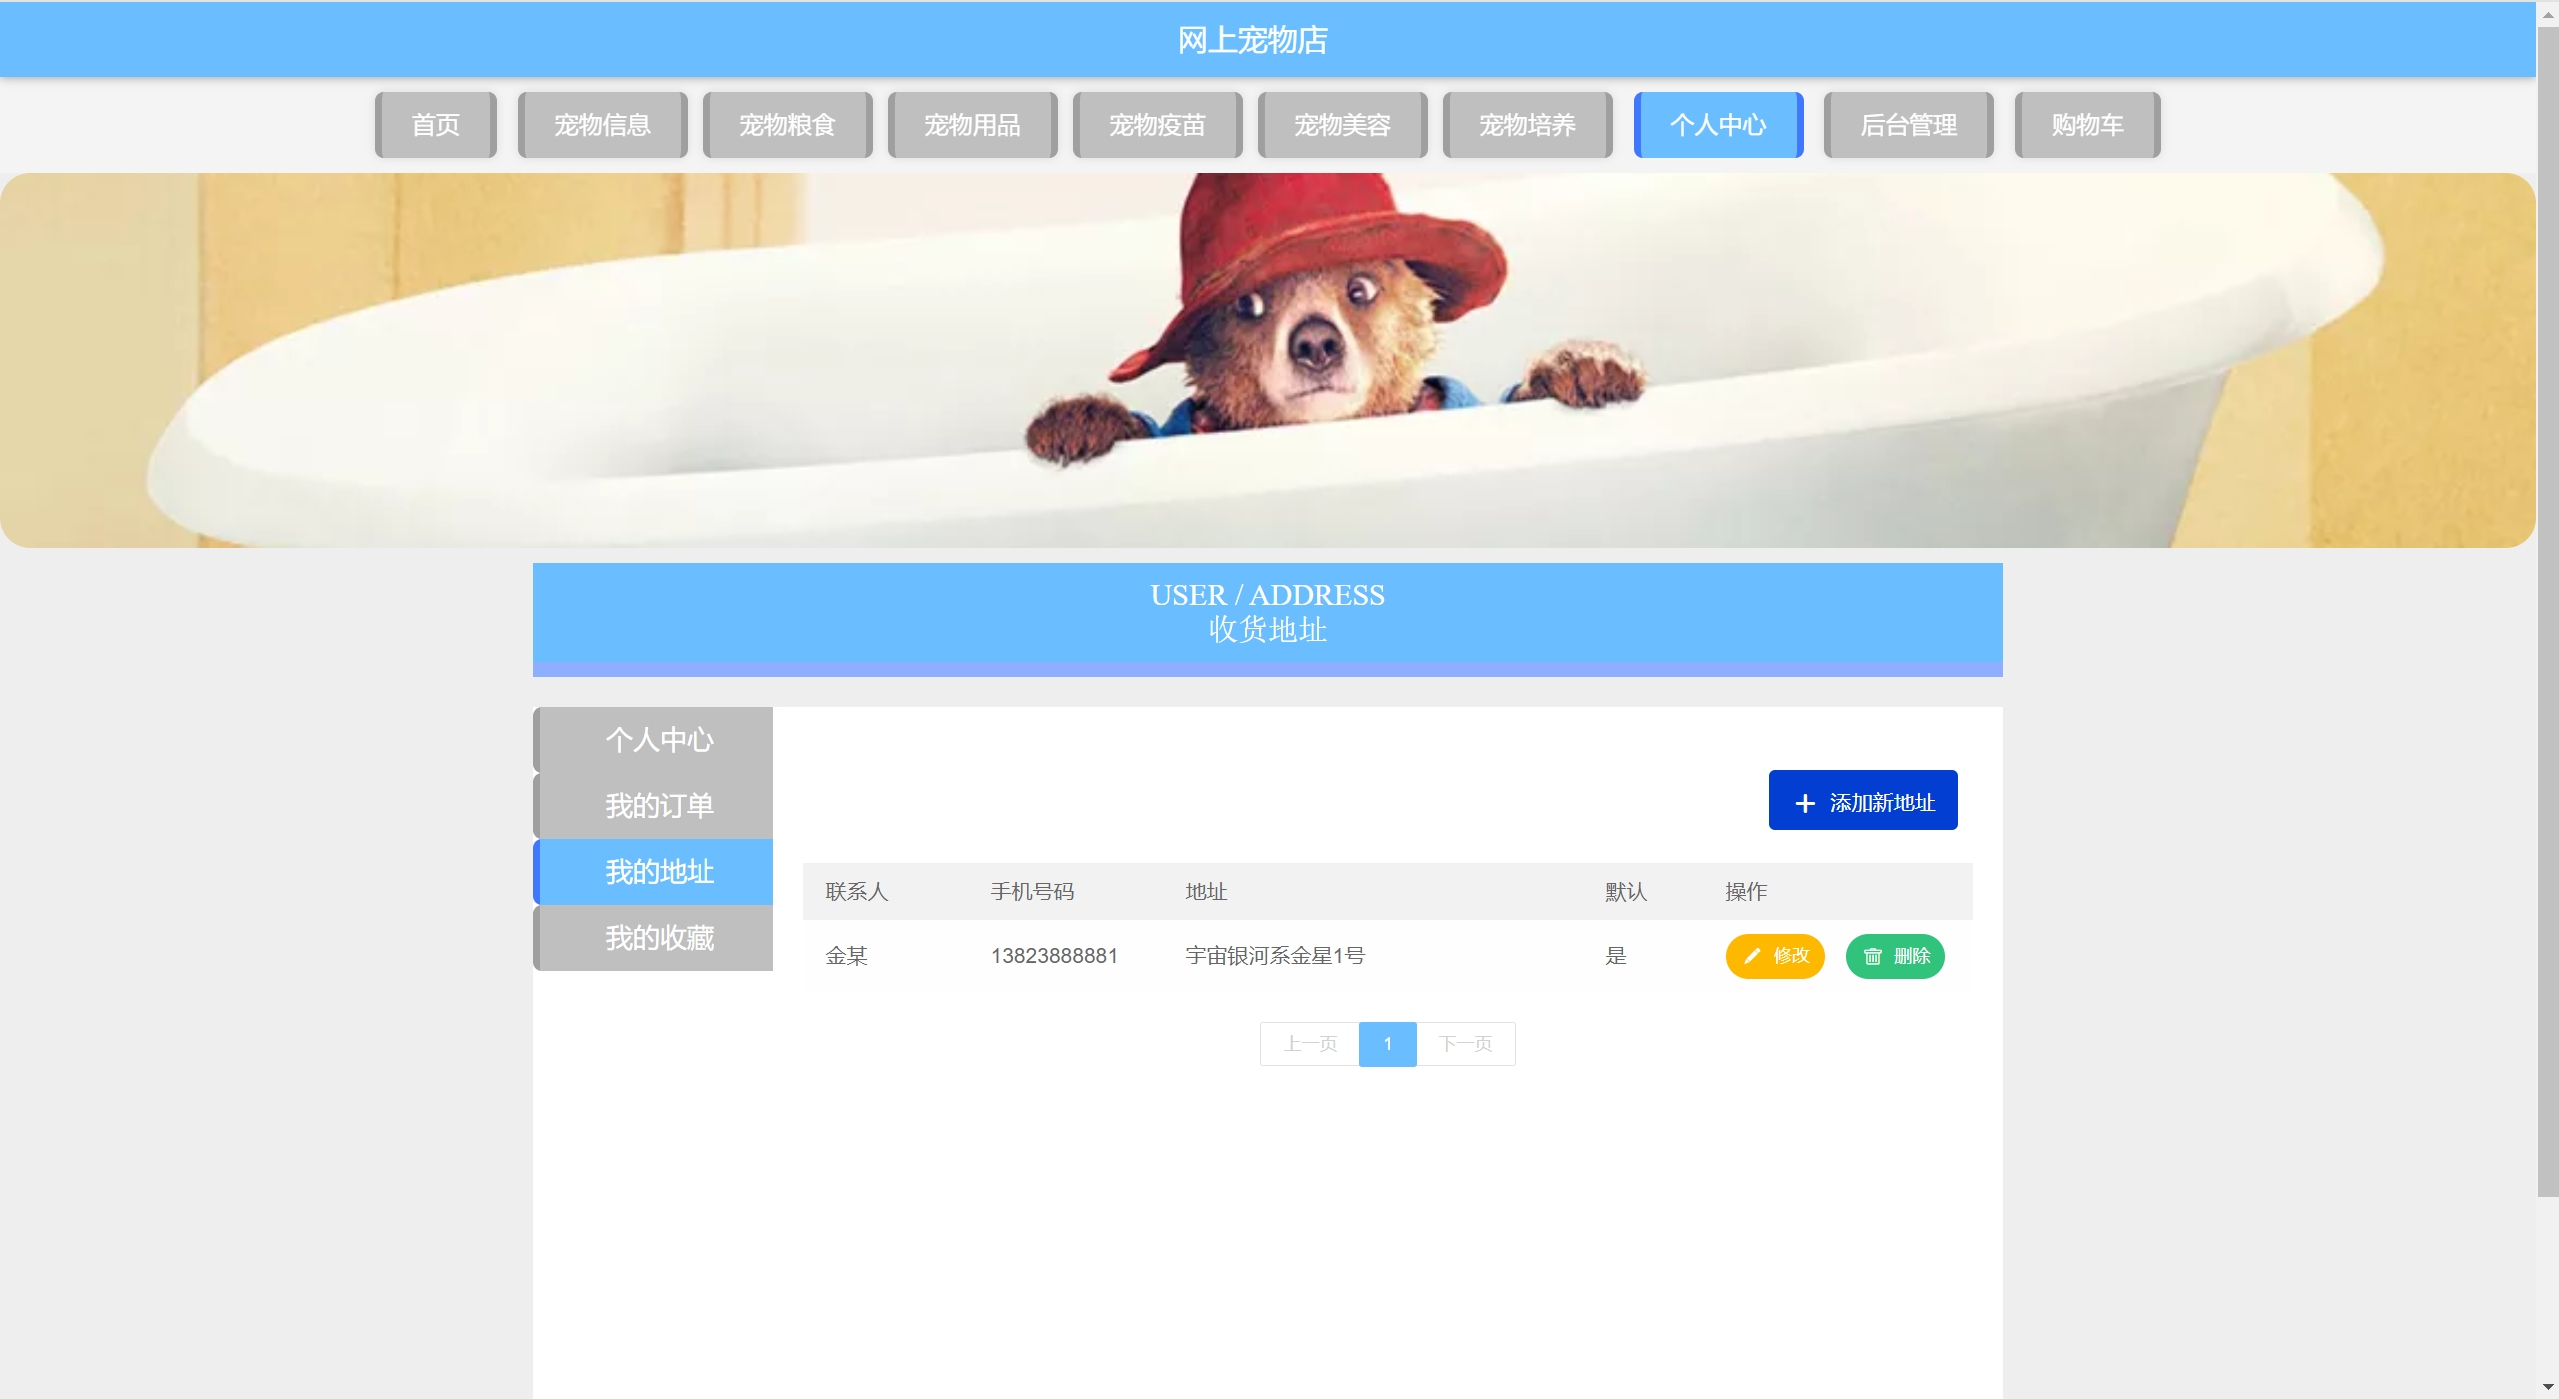Click the pencil icon in 修改 button
Image resolution: width=2559 pixels, height=1399 pixels.
point(1751,956)
